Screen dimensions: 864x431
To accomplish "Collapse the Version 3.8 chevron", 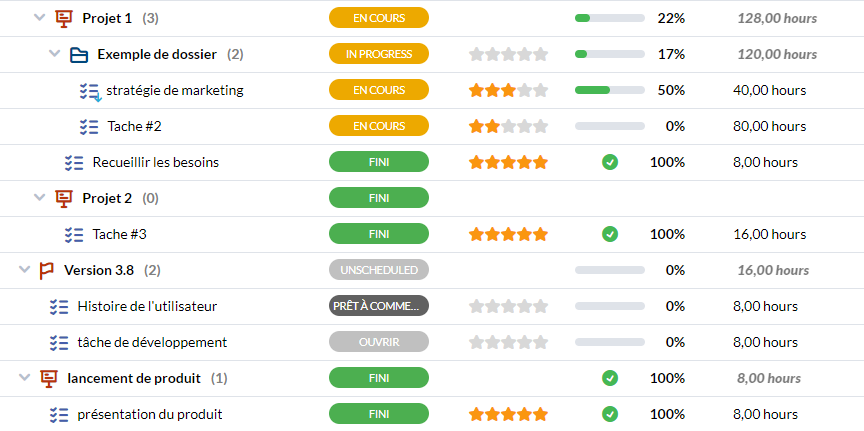I will tap(24, 270).
